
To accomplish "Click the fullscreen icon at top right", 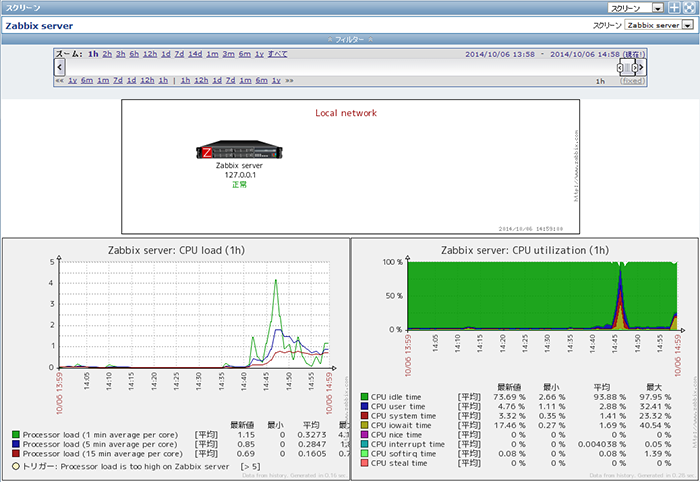I will click(x=690, y=7).
